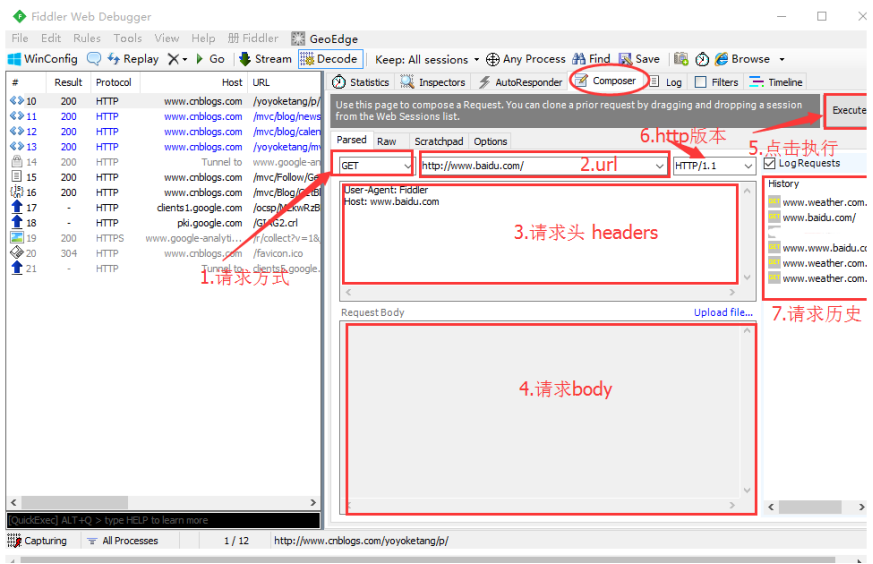Click inside the request headers box
This screenshot has height=564, width=873.
click(x=540, y=233)
